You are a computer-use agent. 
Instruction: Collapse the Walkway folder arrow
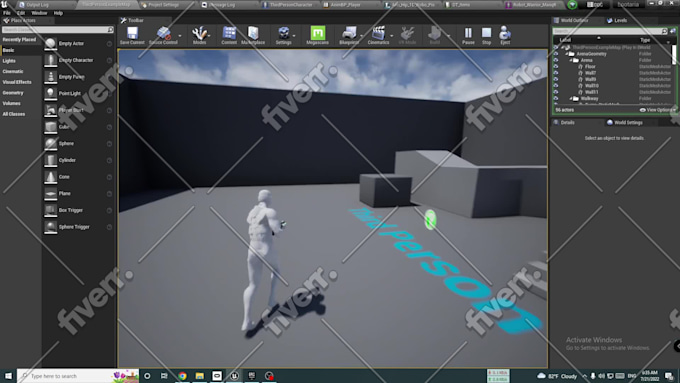tap(571, 98)
